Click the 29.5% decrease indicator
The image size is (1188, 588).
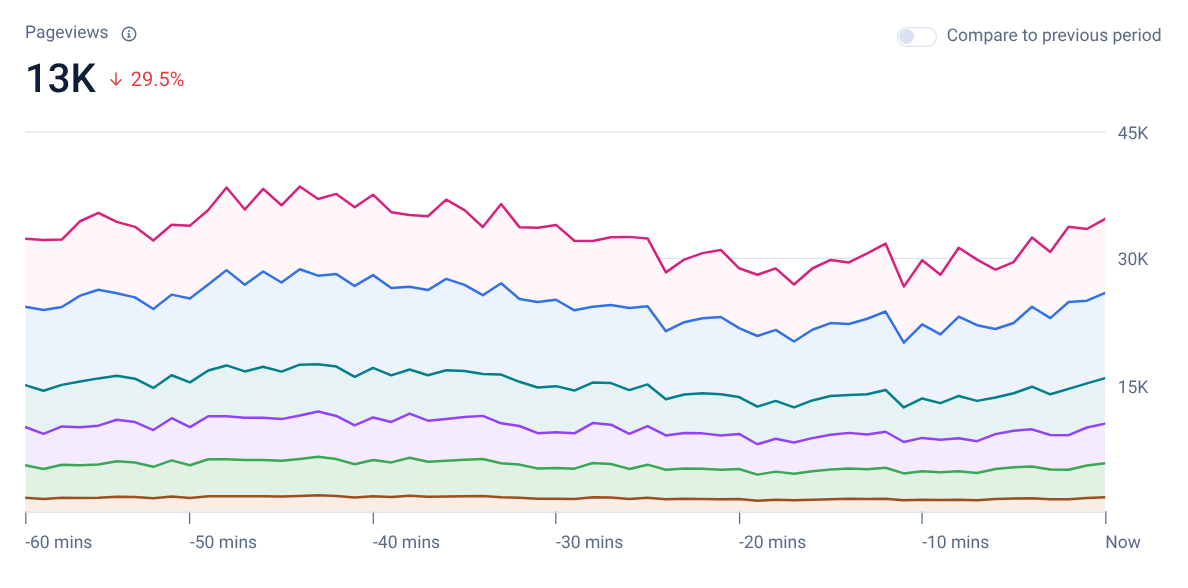point(157,80)
